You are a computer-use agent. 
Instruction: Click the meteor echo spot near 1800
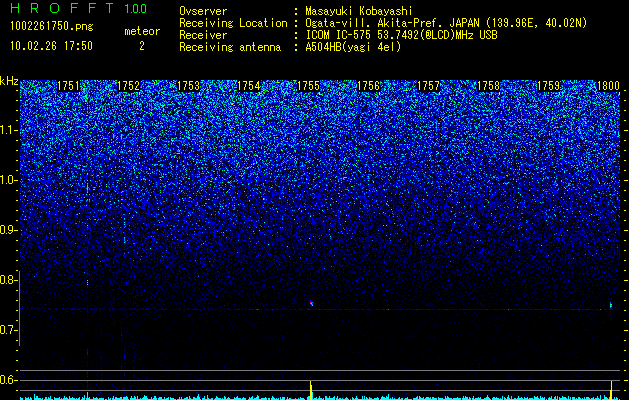611,305
